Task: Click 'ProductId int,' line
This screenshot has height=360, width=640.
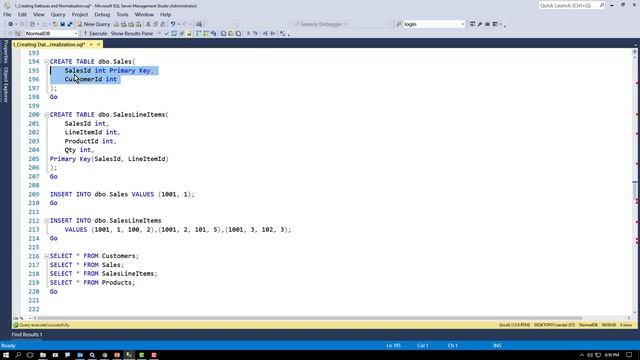Action: coord(90,141)
